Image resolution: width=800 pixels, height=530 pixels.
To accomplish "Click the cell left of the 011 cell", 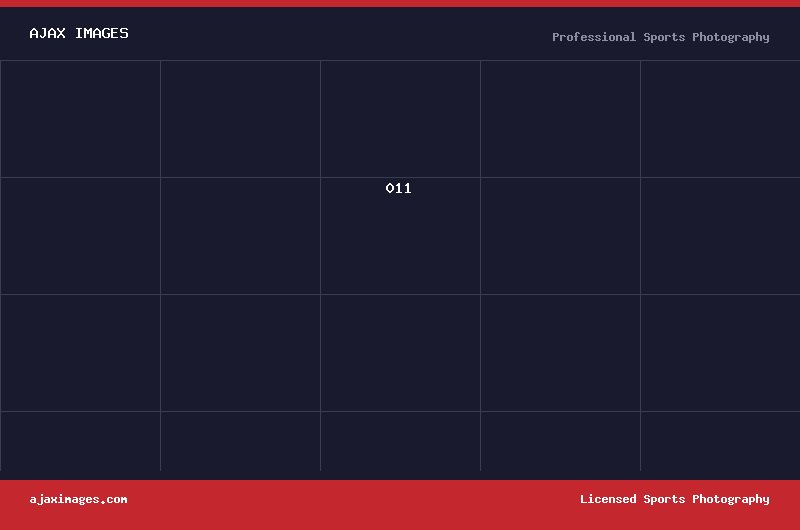I will 240,236.
